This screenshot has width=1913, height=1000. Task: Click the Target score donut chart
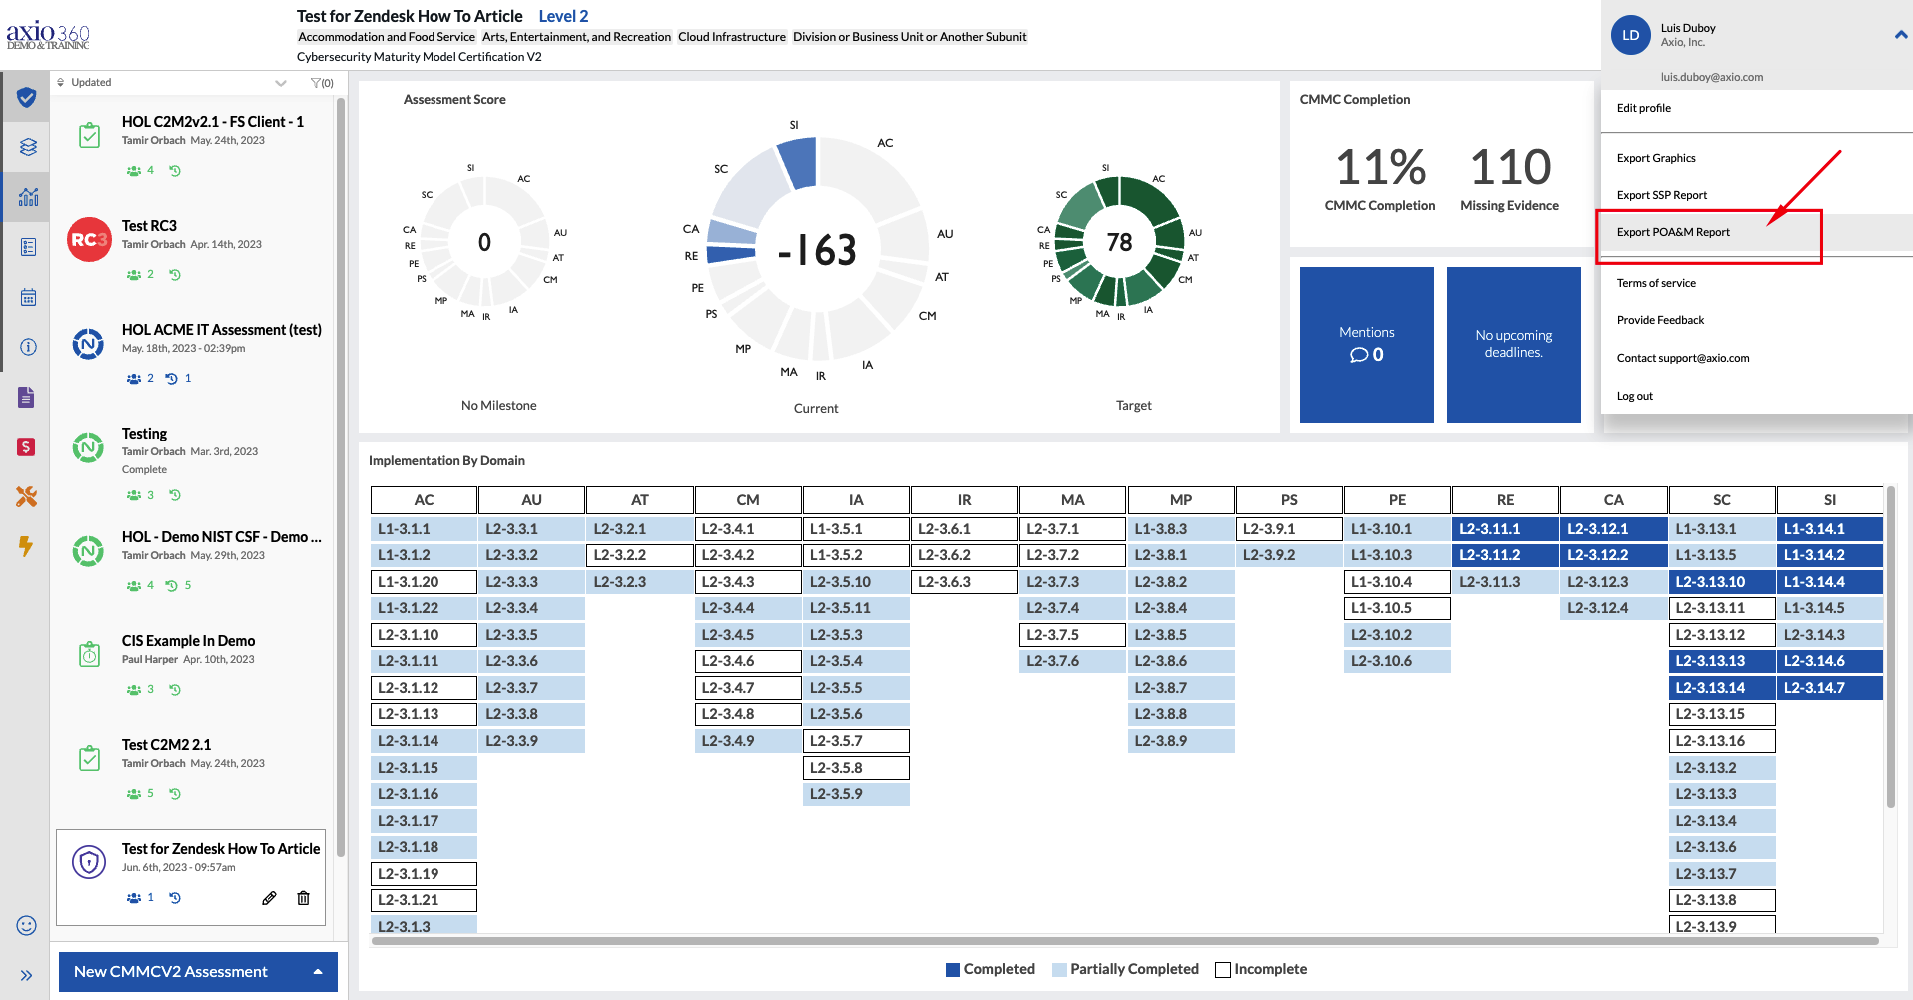(x=1119, y=241)
